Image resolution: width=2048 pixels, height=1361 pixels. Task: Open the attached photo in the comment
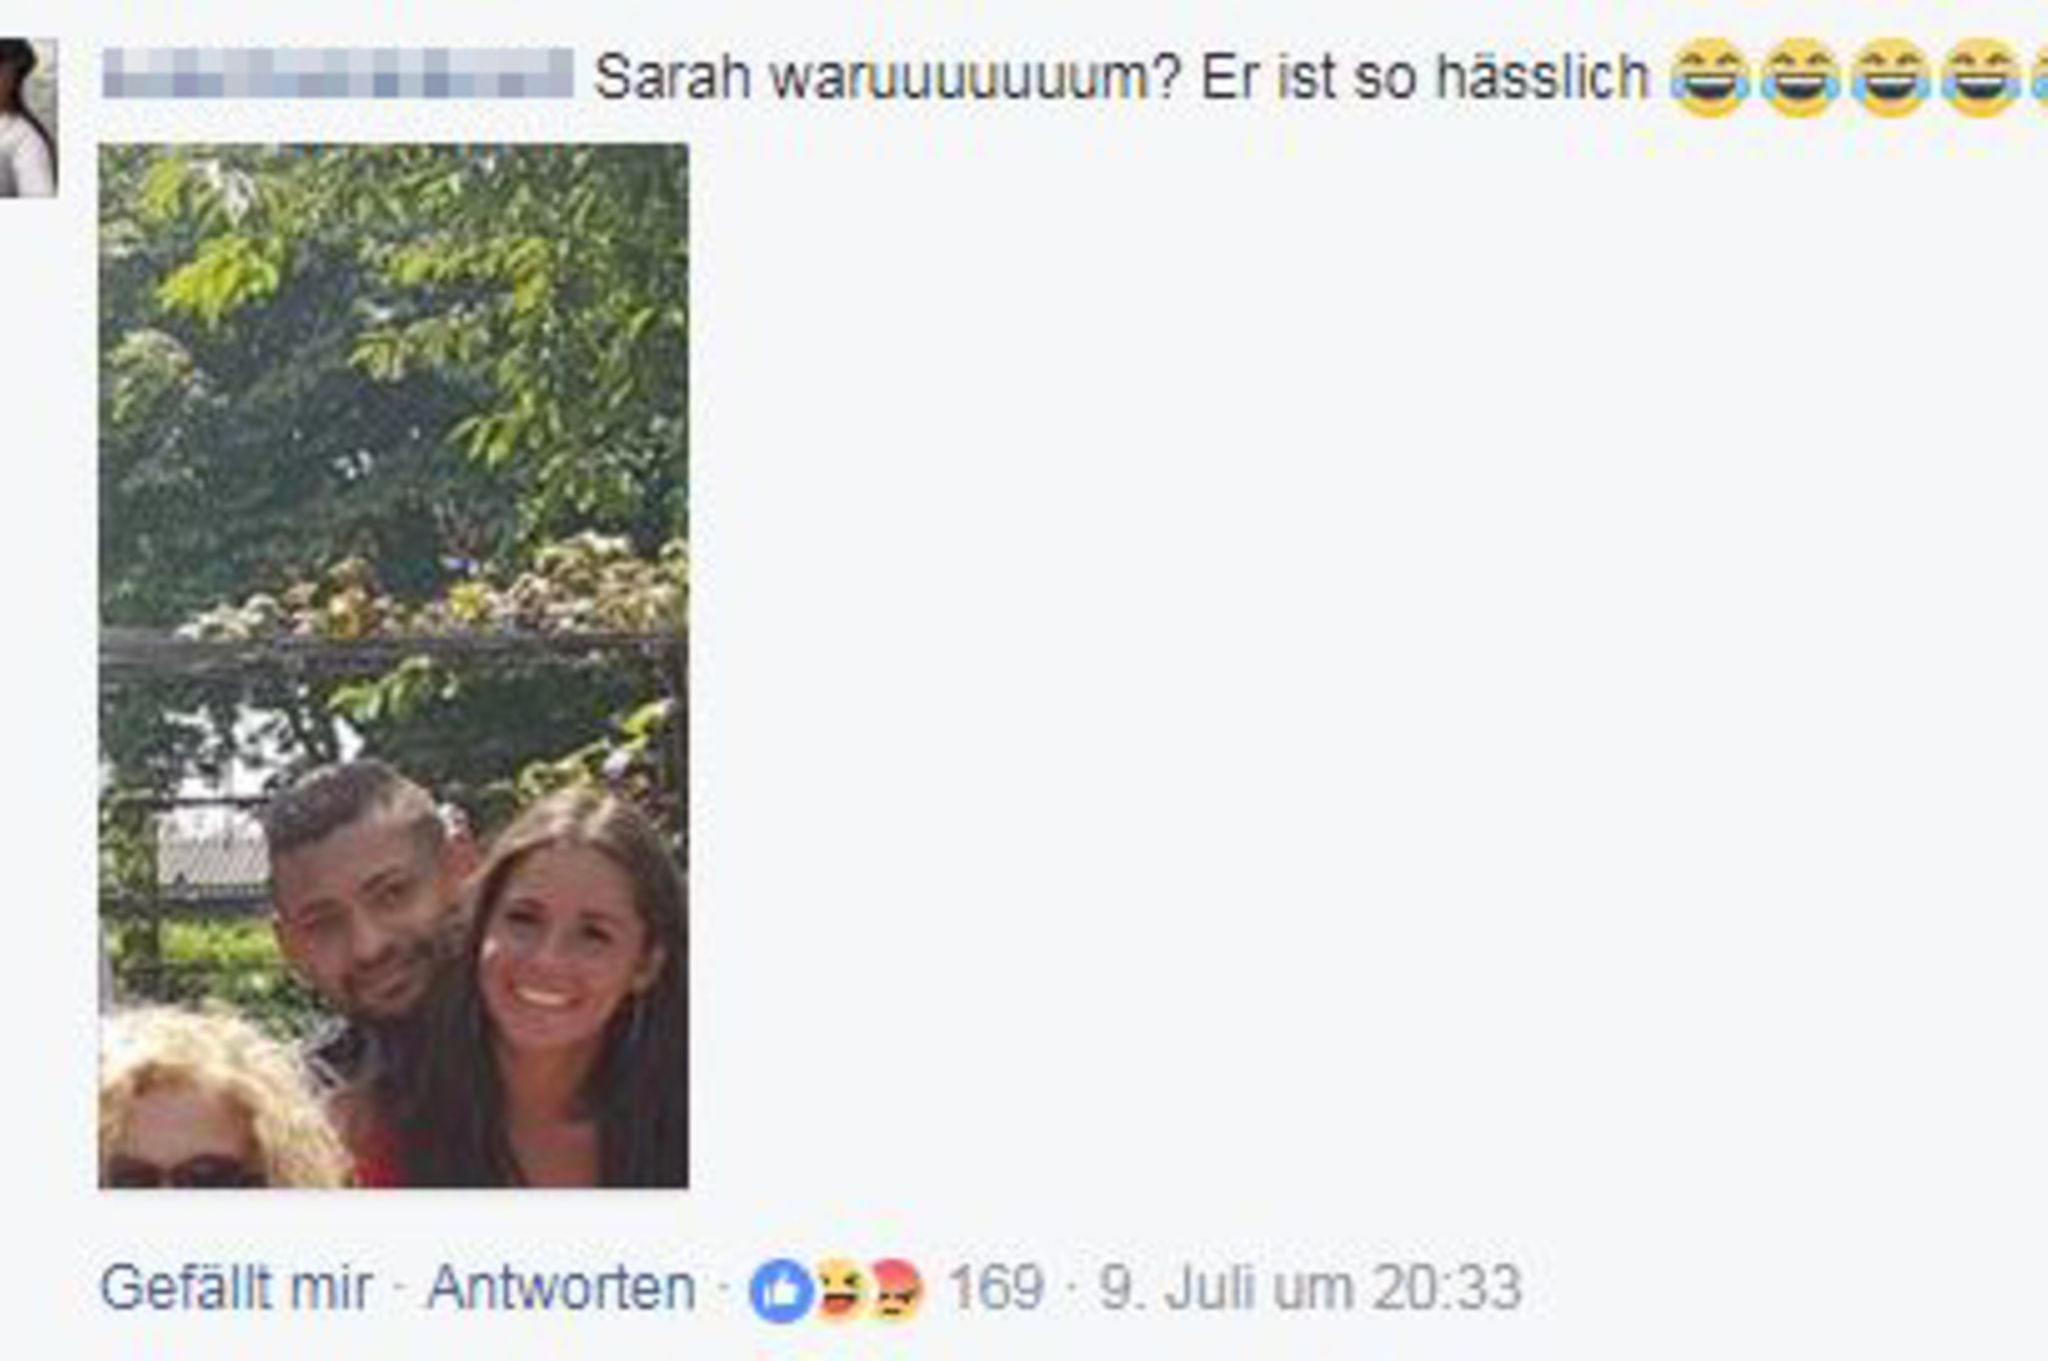[x=393, y=665]
